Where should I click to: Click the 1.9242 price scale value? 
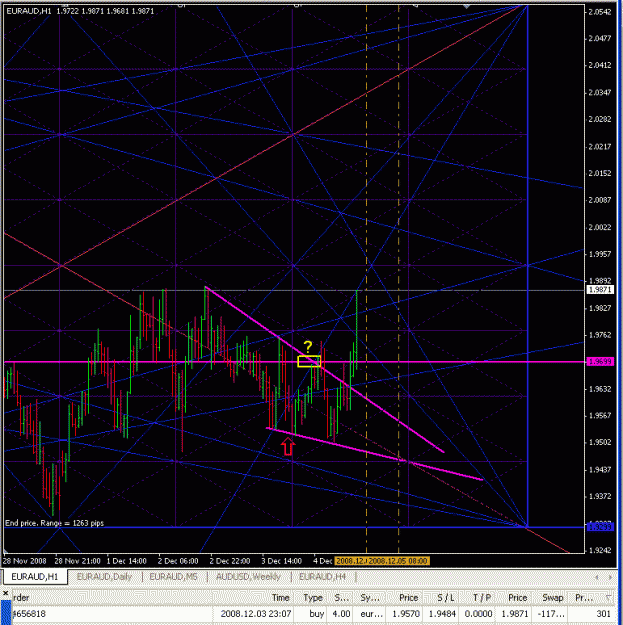coord(600,550)
